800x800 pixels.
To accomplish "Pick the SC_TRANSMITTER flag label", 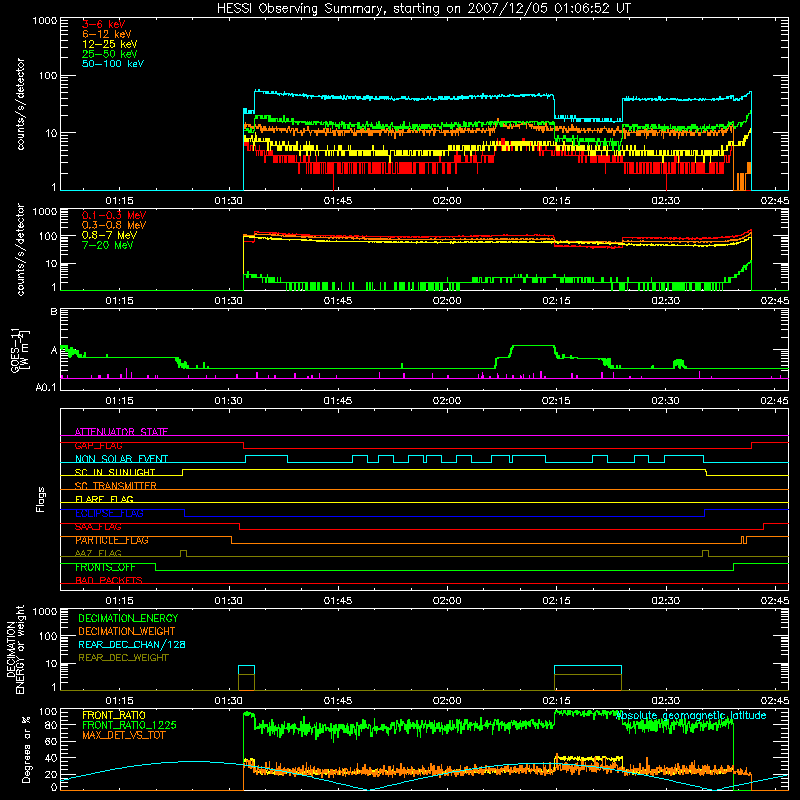I will click(115, 486).
